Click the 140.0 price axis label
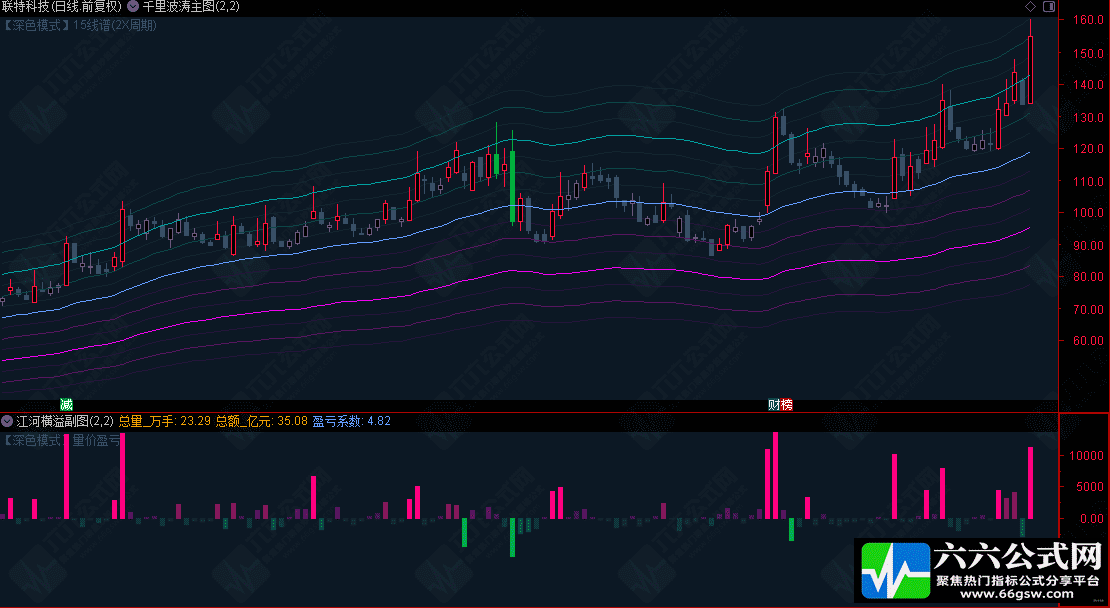Viewport: 1110px width, 608px height. 1088,85
